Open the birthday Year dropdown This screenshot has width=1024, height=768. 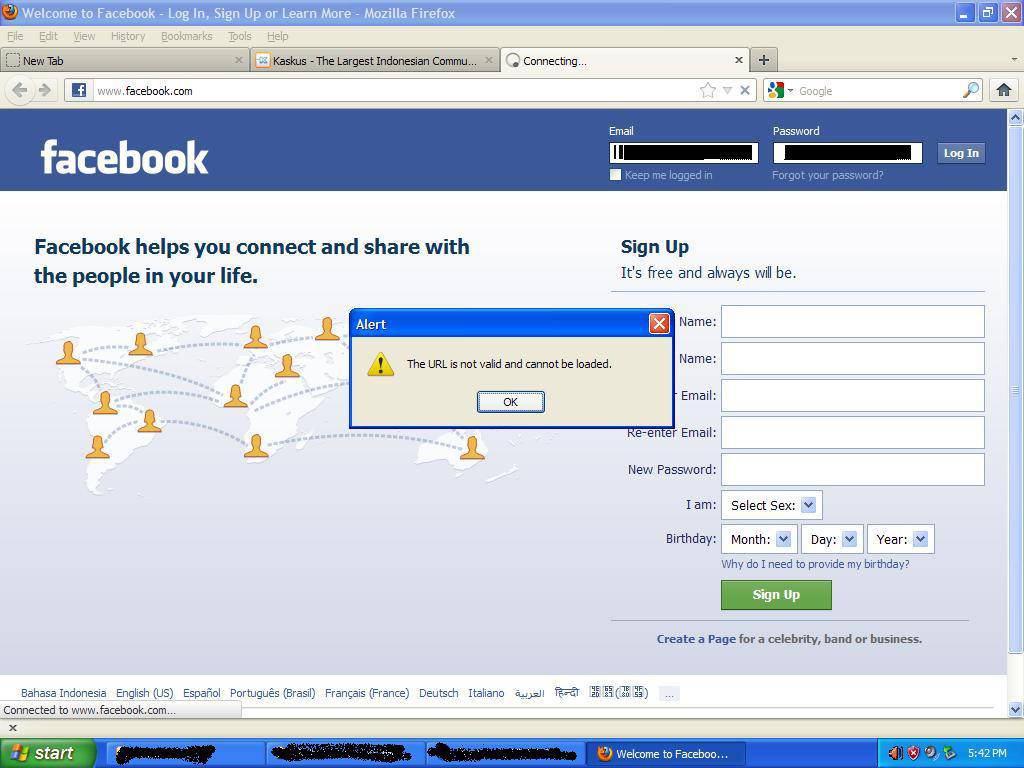click(901, 539)
